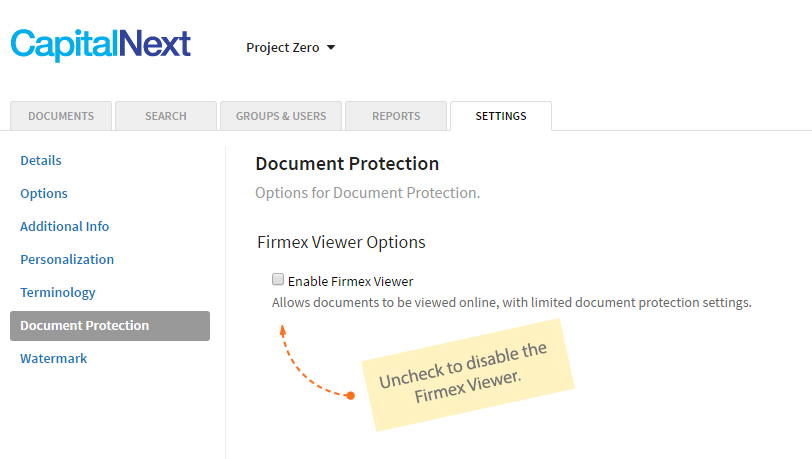Open the Terminology settings link
This screenshot has height=459, width=812.
click(x=58, y=293)
